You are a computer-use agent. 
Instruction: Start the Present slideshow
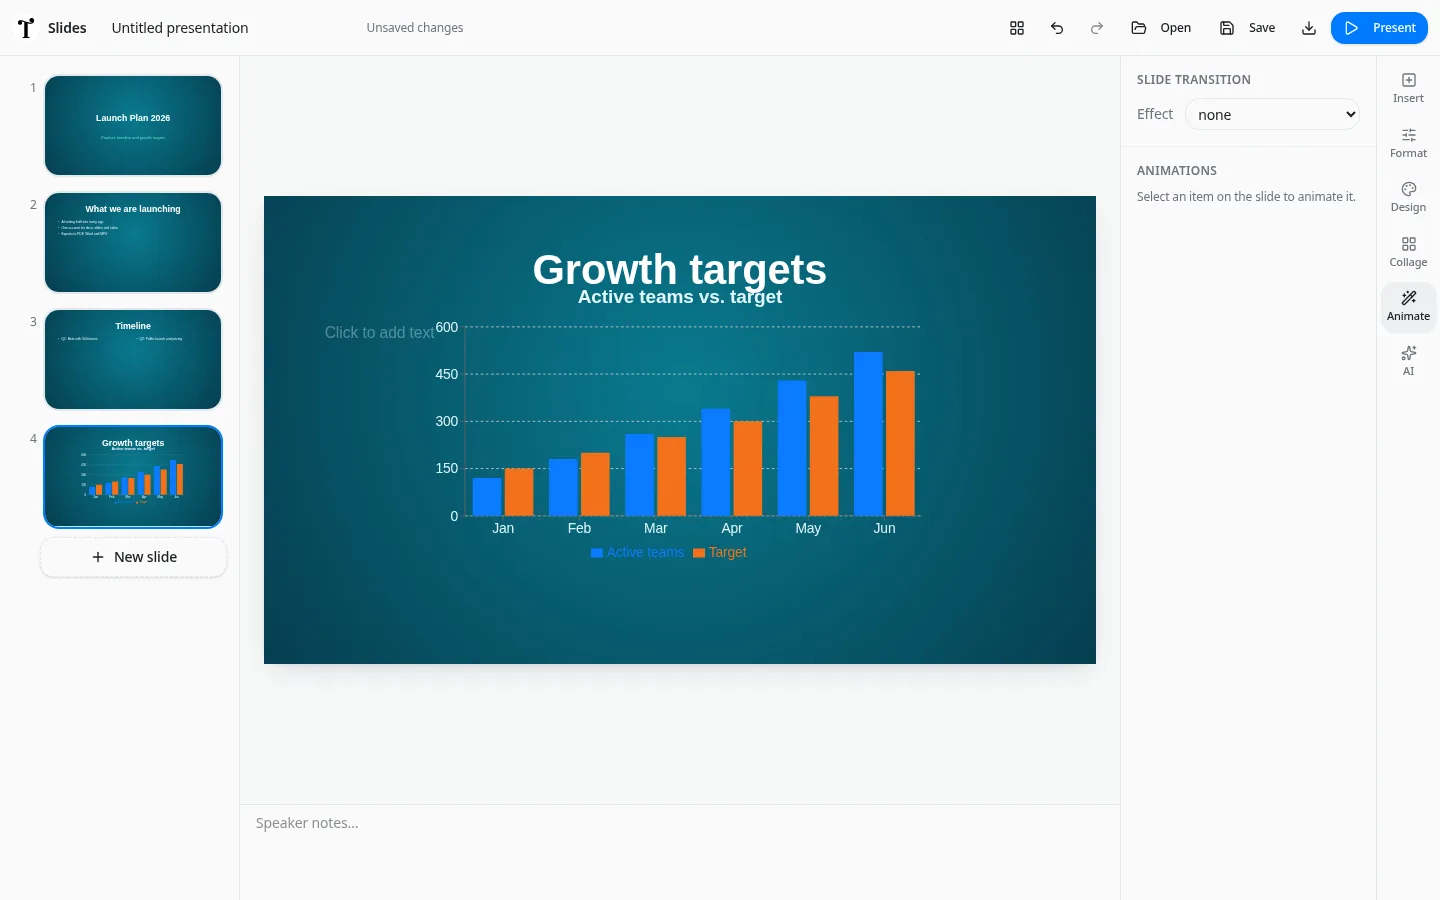1379,28
